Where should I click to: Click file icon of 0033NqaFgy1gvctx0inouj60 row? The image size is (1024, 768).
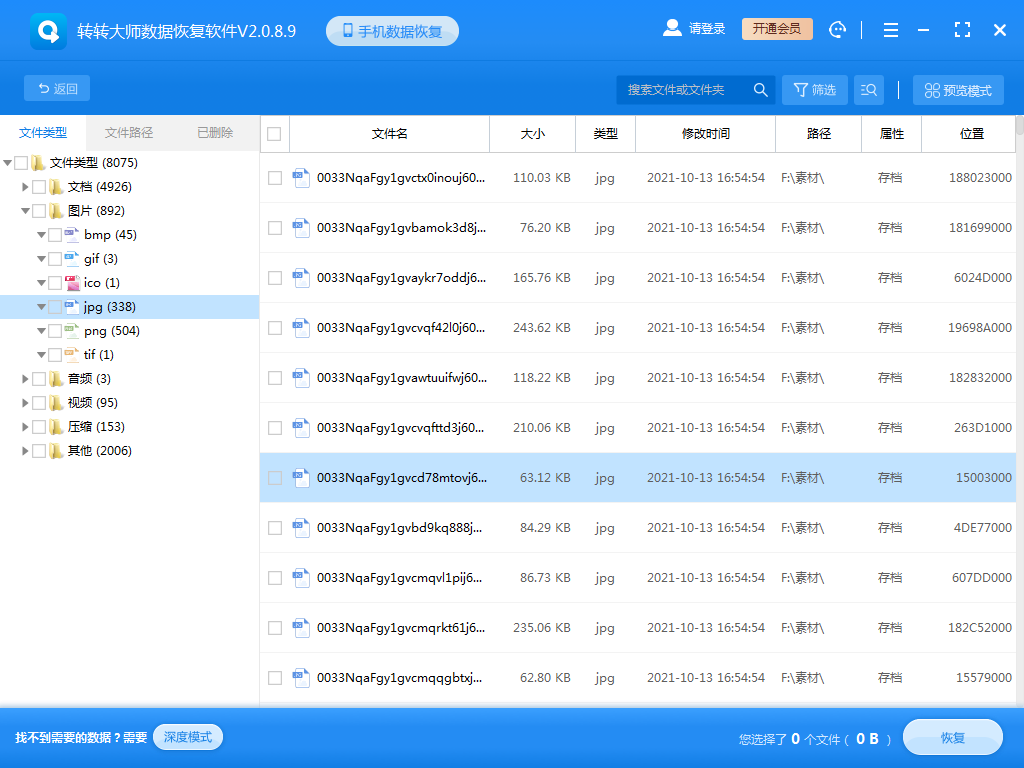tap(301, 178)
